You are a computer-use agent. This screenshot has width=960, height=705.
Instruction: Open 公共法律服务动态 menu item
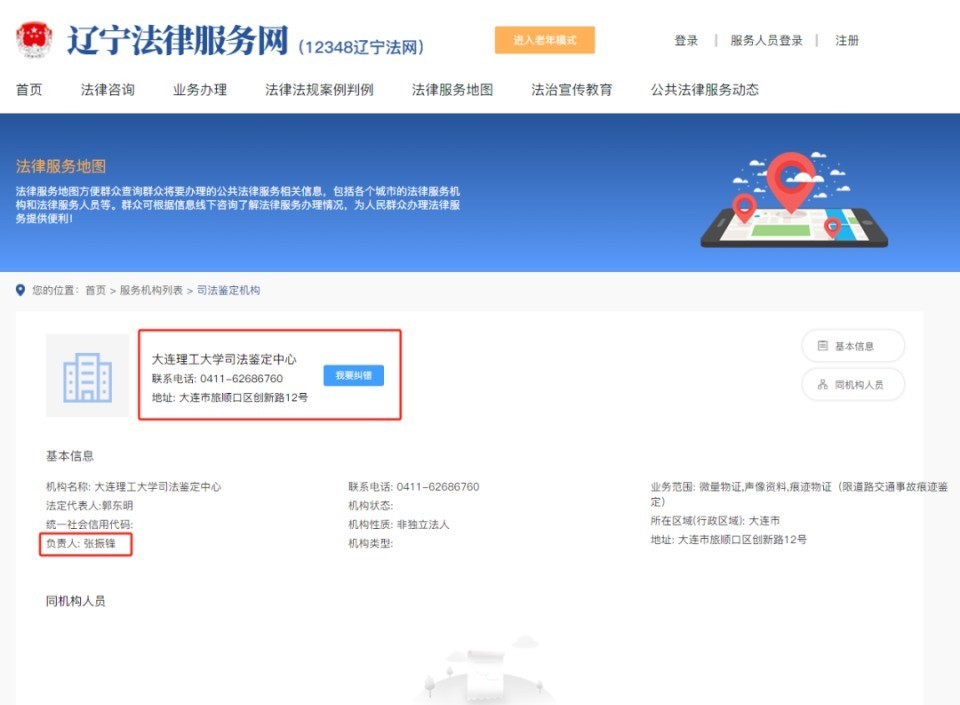(x=704, y=90)
